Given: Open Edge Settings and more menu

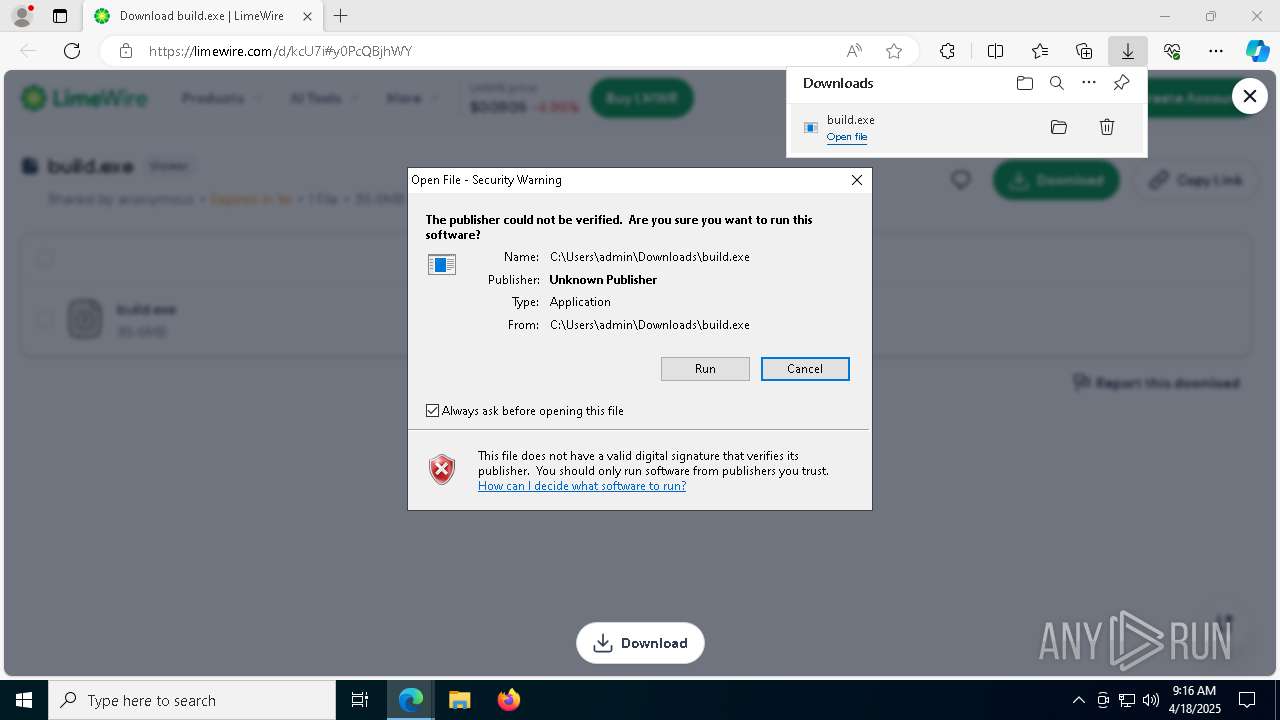Looking at the screenshot, I should point(1216,51).
